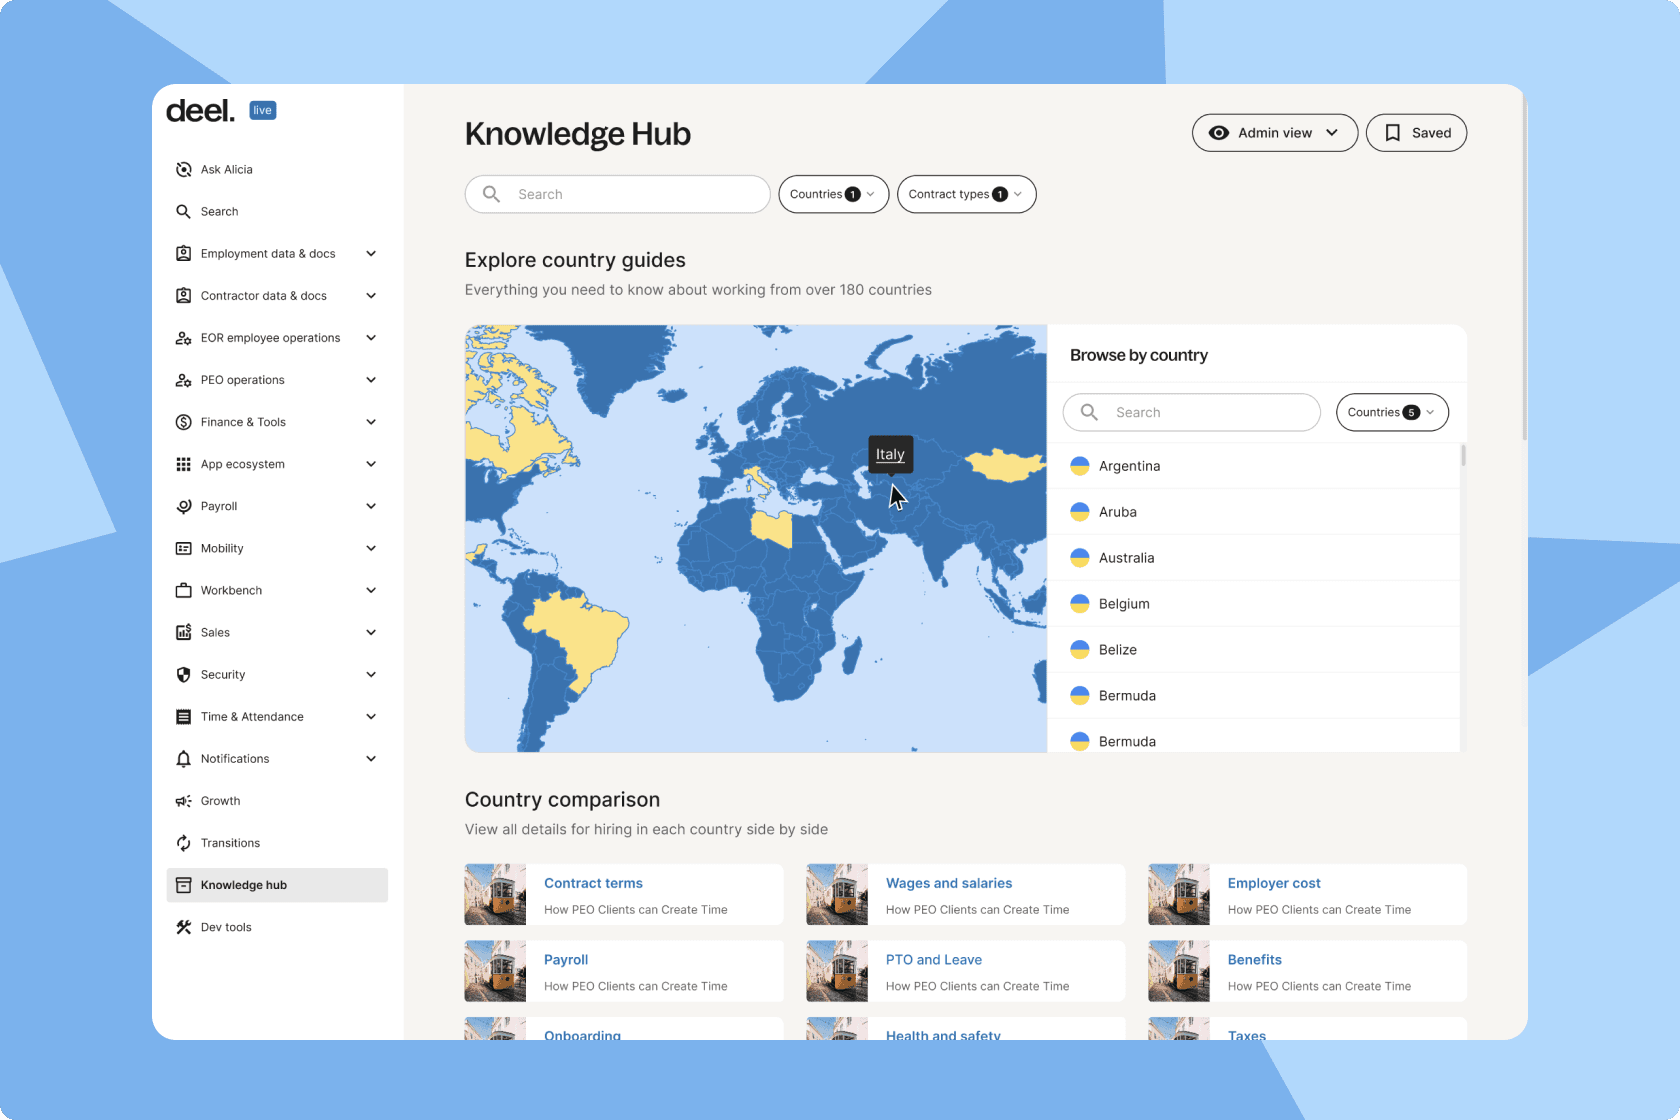
Task: Collapse the Time & Attendance chevron
Action: (x=371, y=716)
